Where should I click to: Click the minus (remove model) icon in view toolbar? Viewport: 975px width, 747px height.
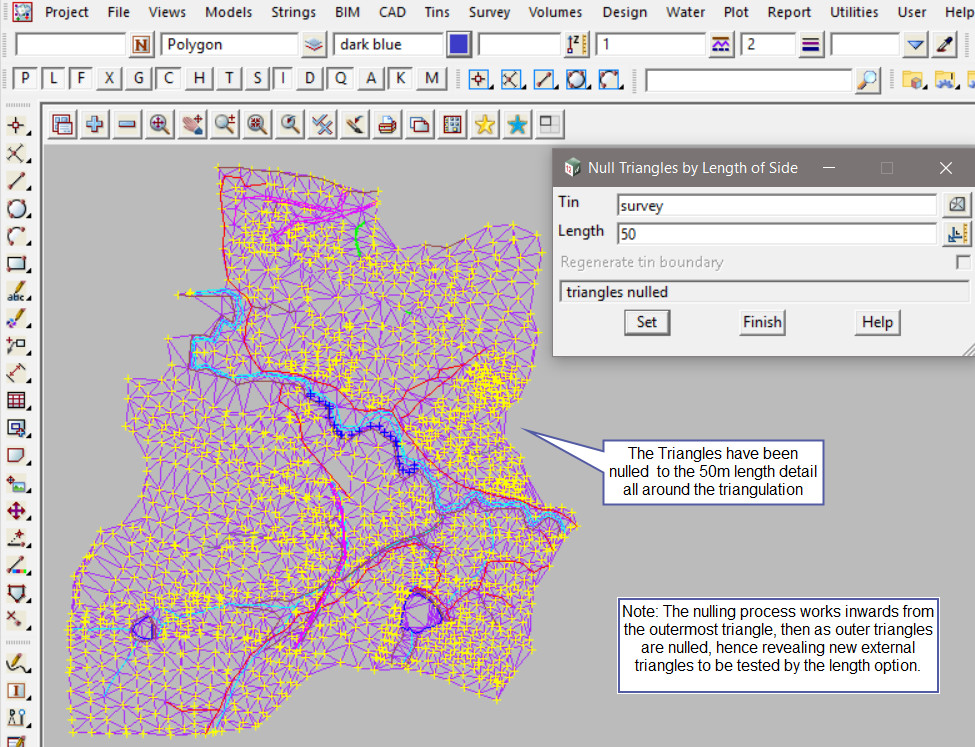click(x=127, y=124)
